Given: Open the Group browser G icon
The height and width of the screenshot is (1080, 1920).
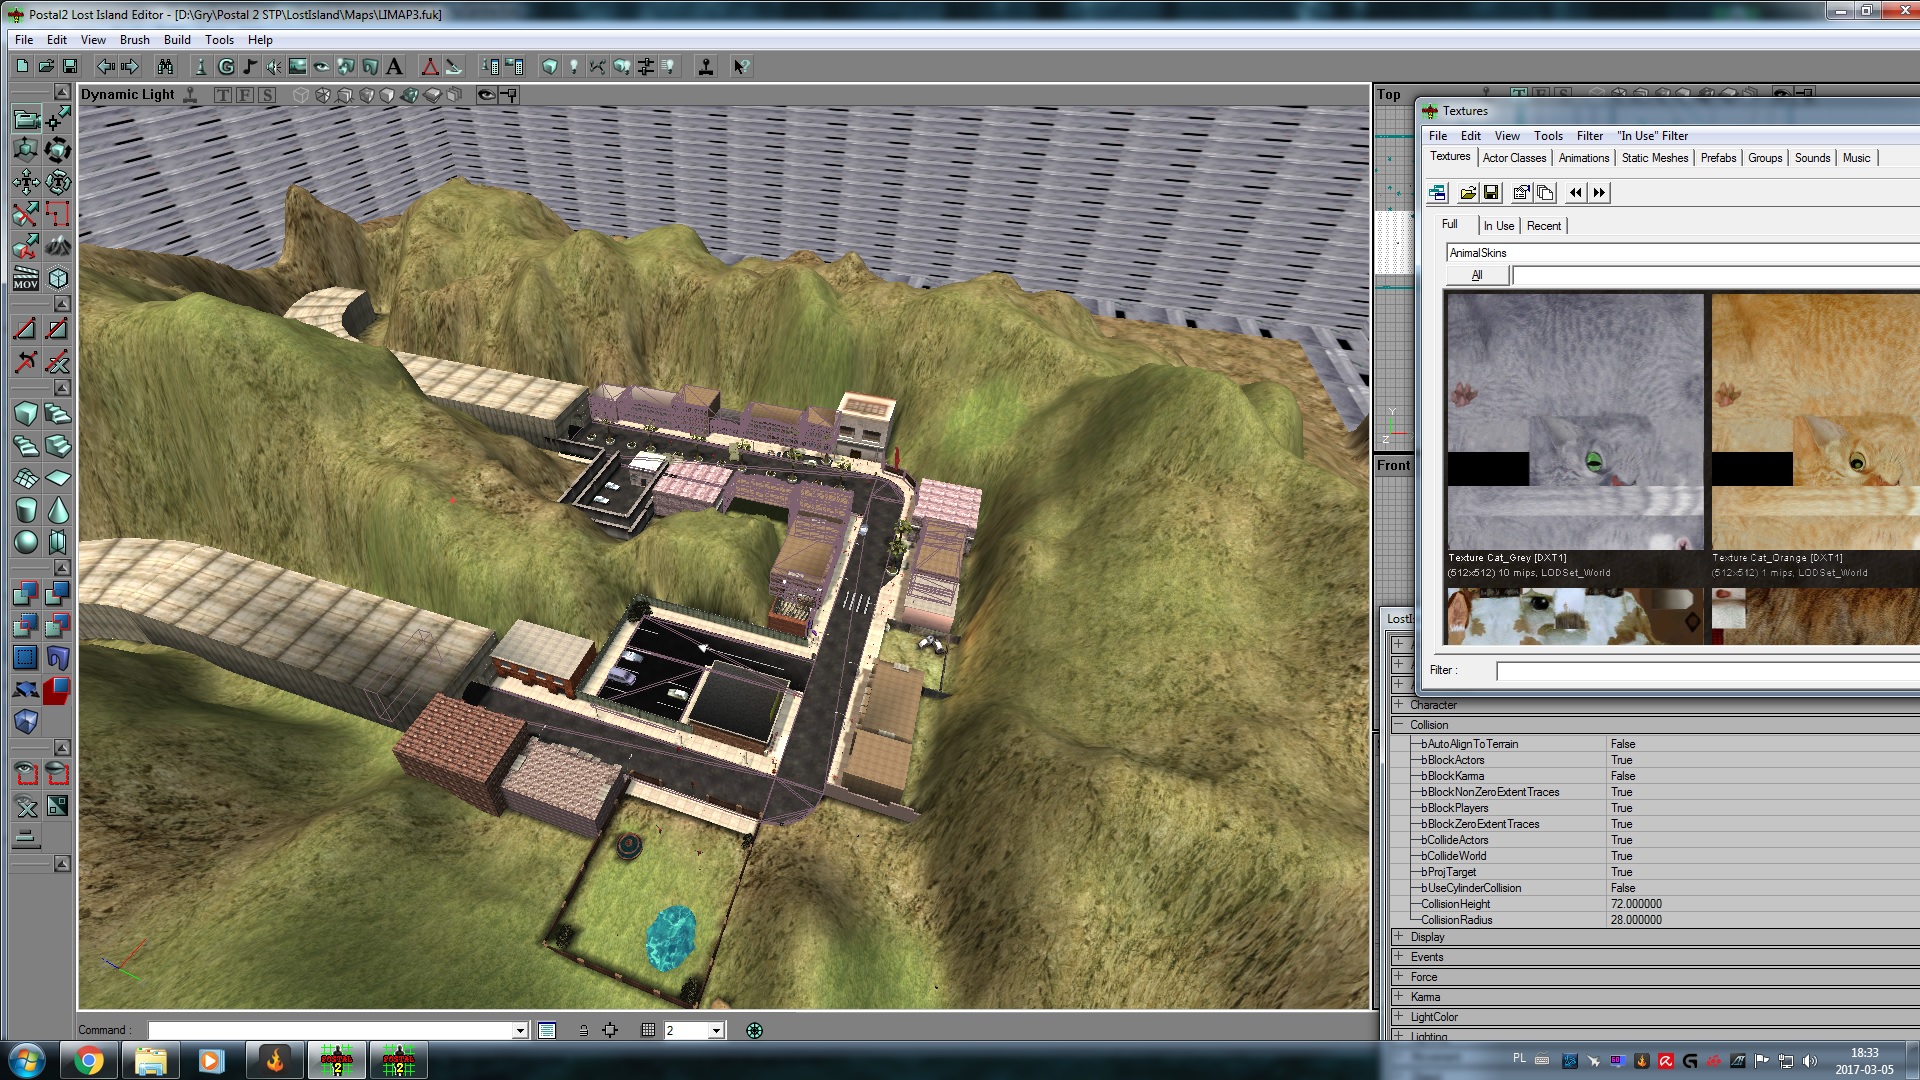Looking at the screenshot, I should coord(226,66).
